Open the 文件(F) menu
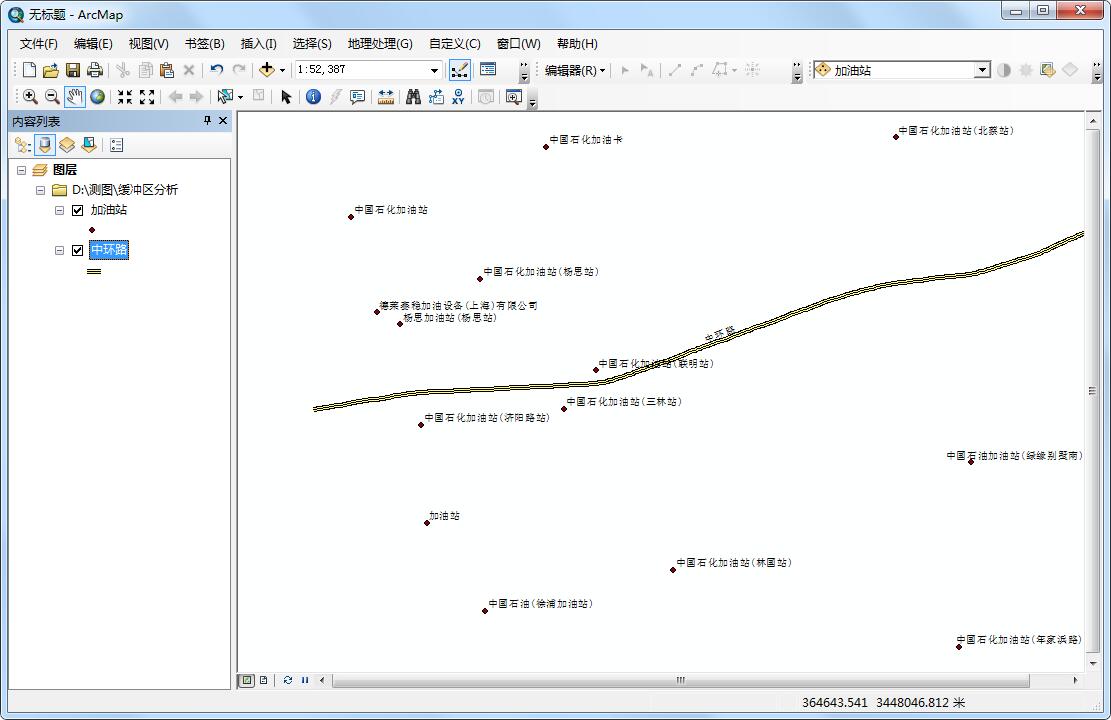The image size is (1111, 720). click(38, 44)
